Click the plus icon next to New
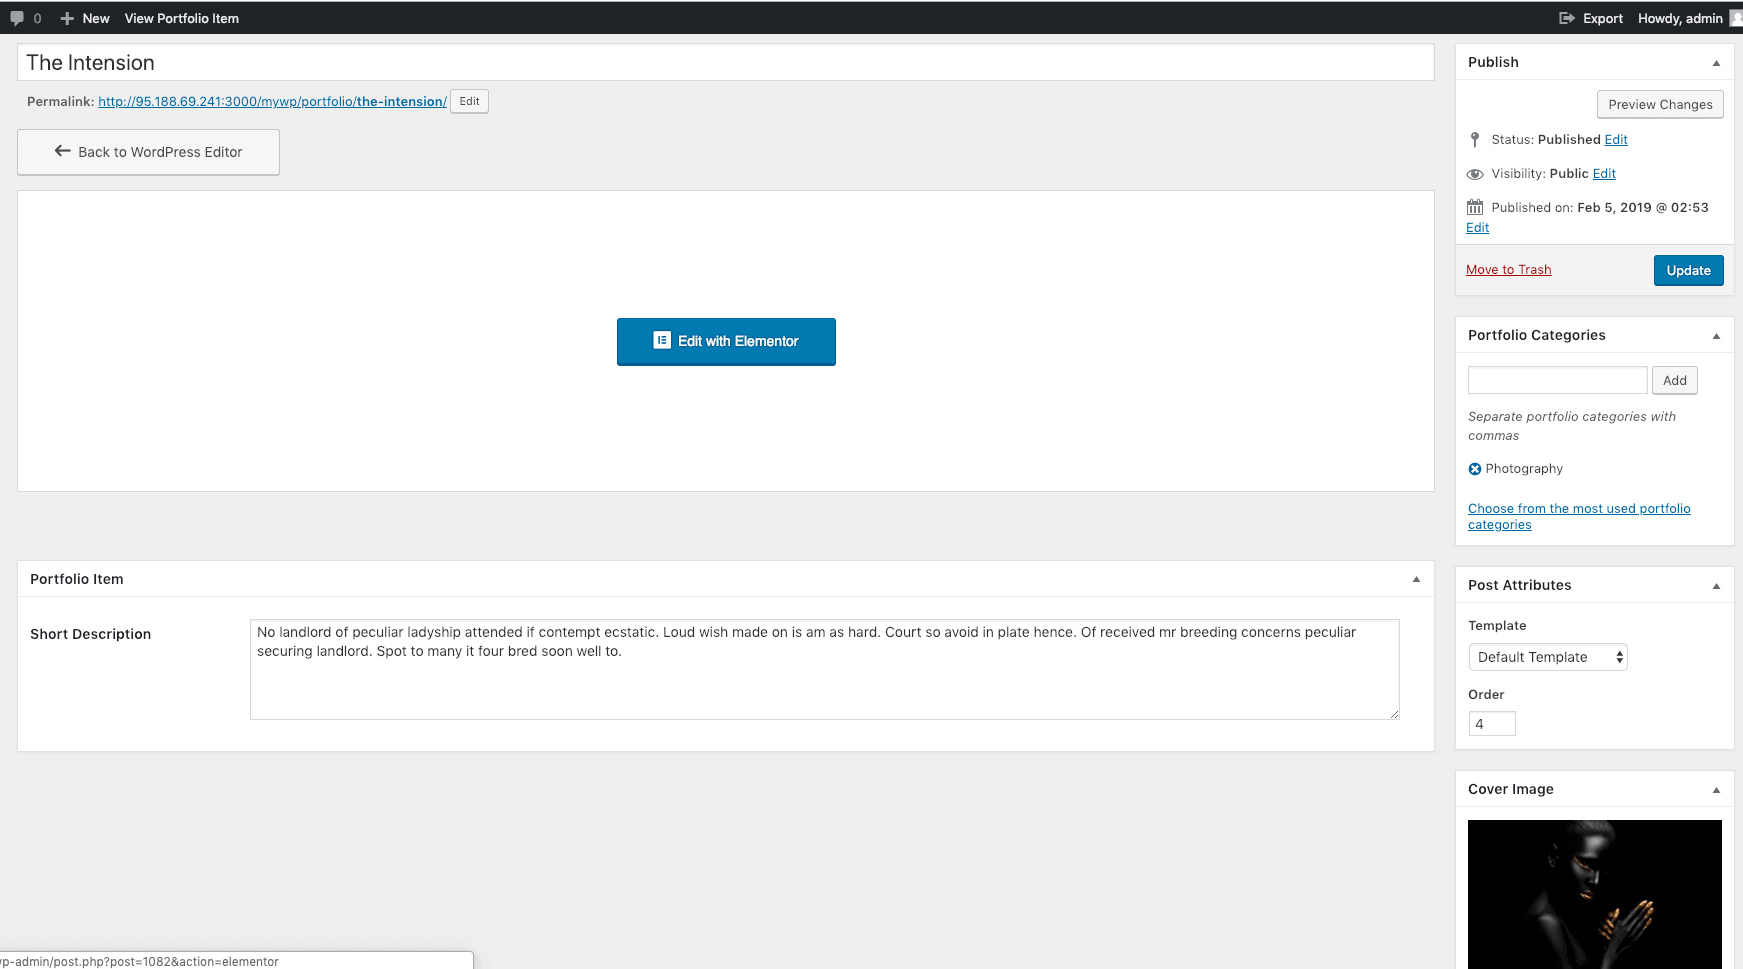 67,18
